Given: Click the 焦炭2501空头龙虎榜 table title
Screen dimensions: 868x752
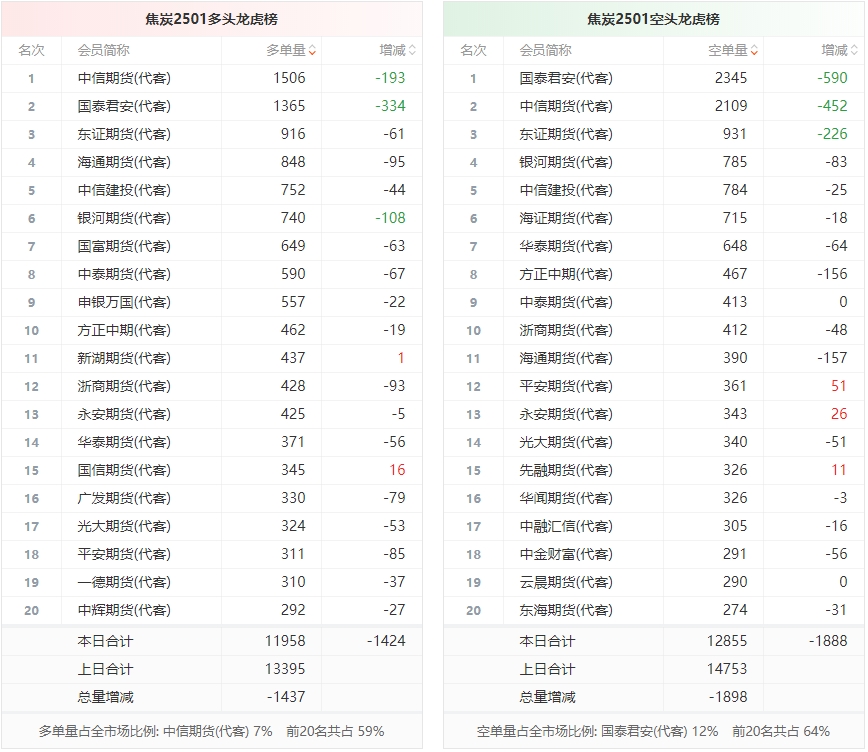Looking at the screenshot, I should pyautogui.click(x=653, y=19).
